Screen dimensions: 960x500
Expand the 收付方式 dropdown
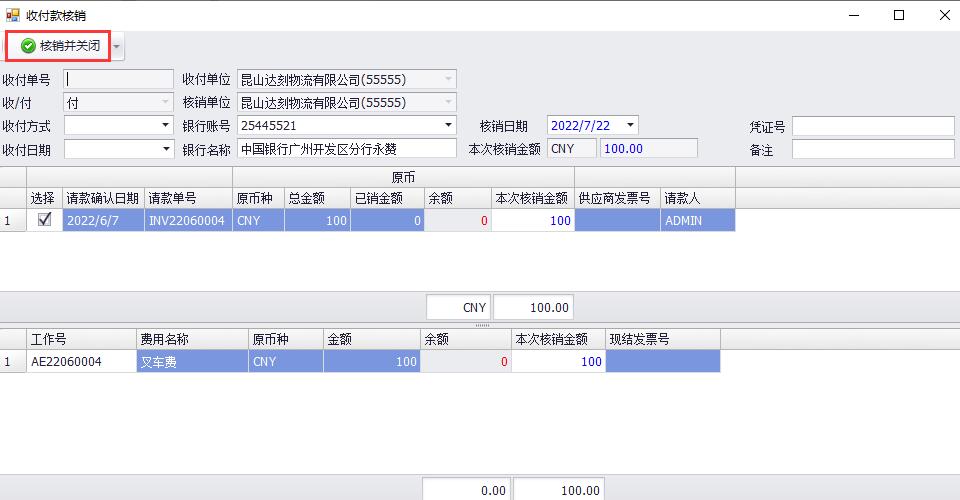coord(165,125)
